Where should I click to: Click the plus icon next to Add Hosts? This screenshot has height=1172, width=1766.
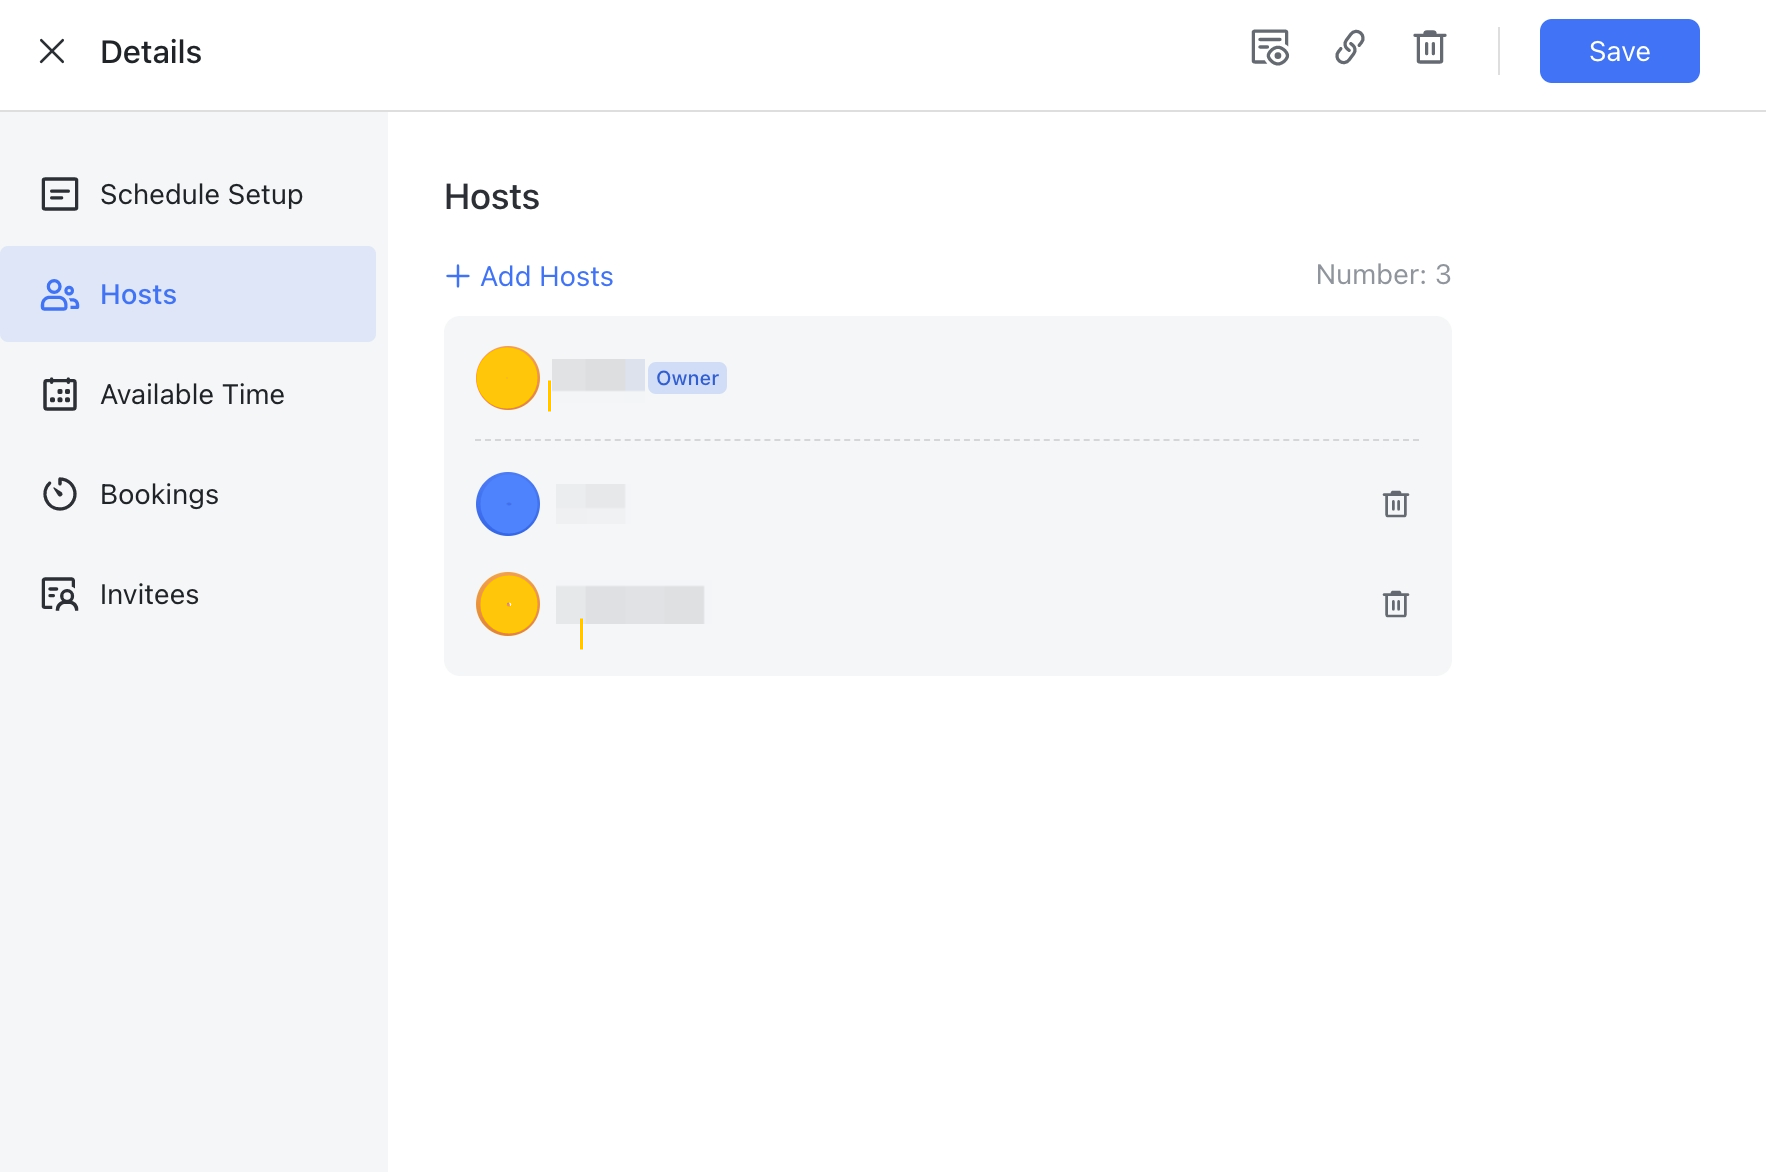[457, 276]
